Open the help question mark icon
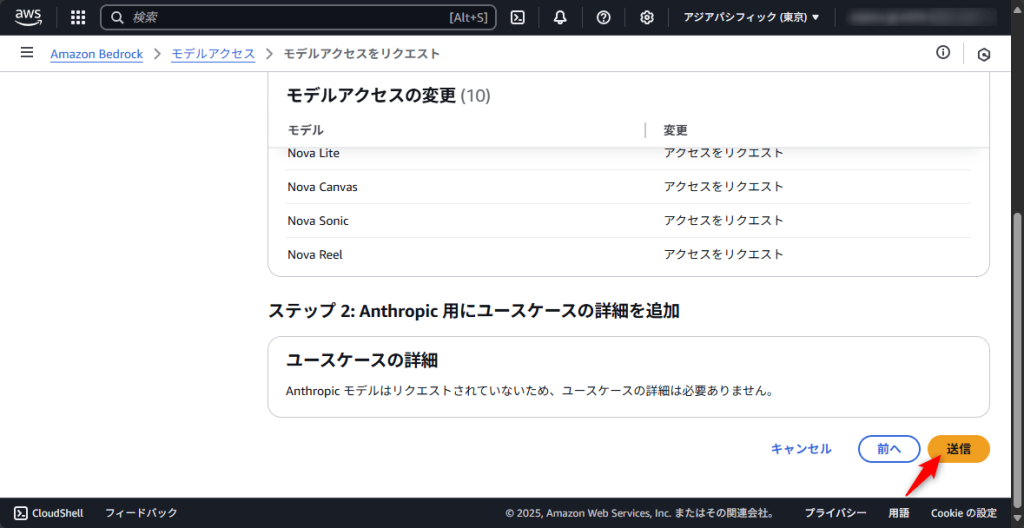 click(x=603, y=18)
